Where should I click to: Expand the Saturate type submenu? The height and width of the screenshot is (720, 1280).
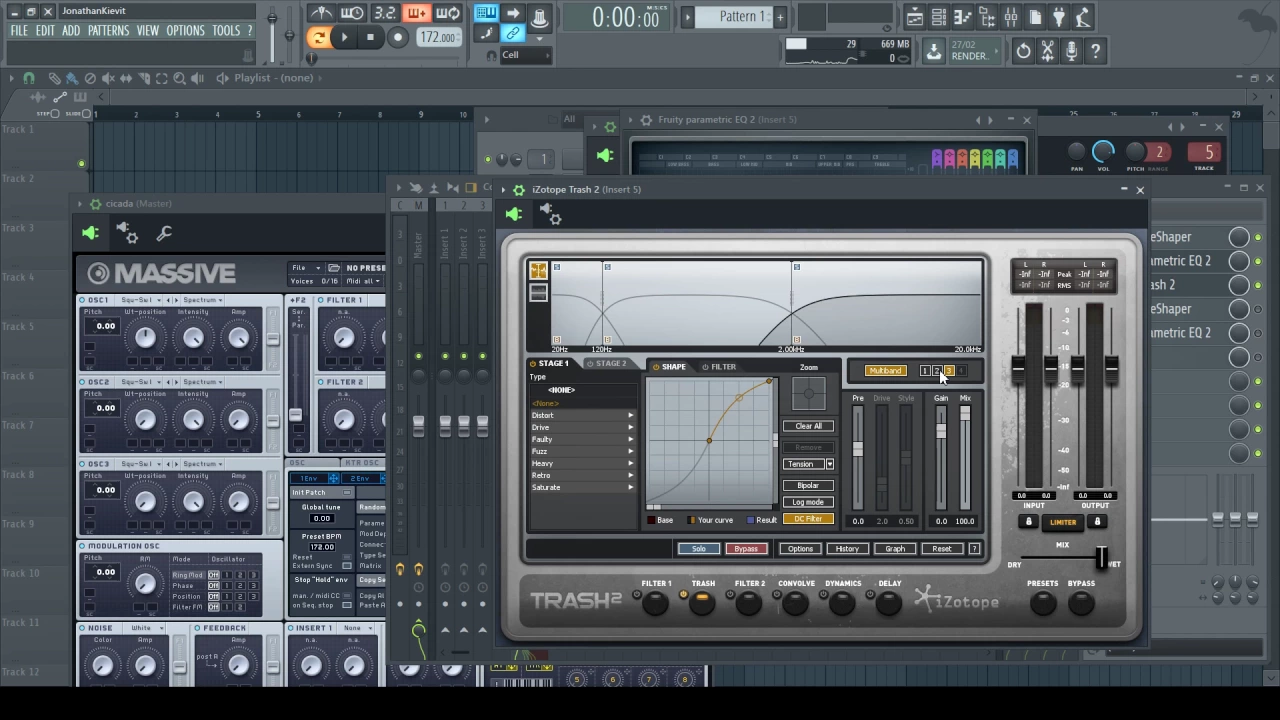coord(583,487)
